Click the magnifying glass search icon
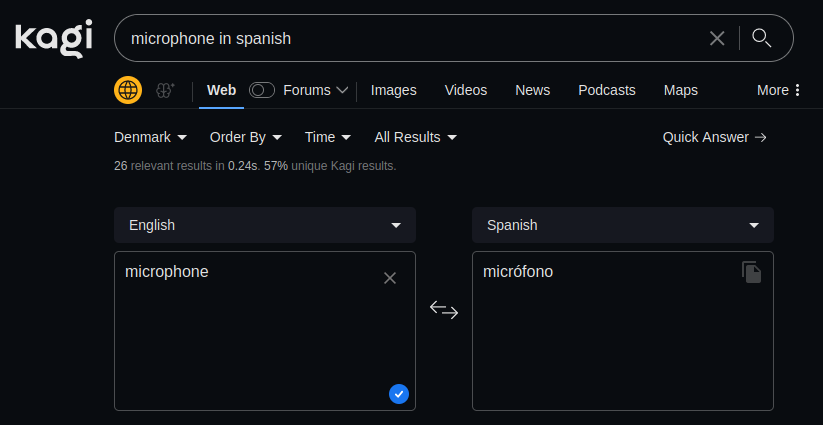Viewport: 823px width, 425px height. coord(762,38)
